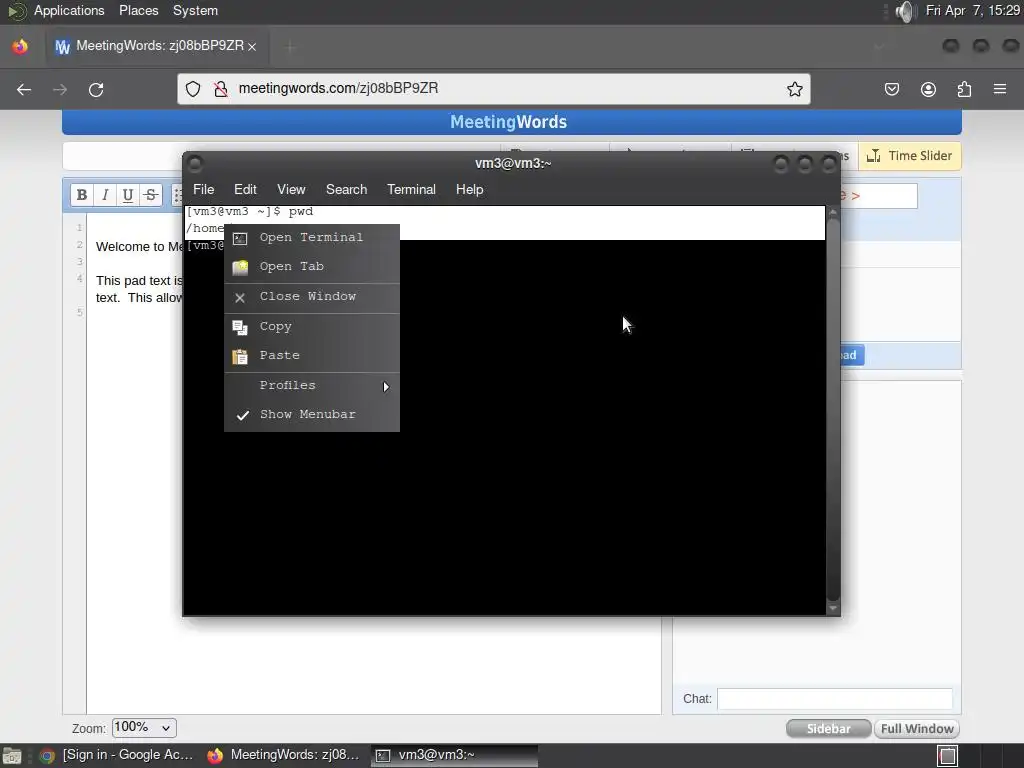Open the terminal Edit menu

pos(245,189)
